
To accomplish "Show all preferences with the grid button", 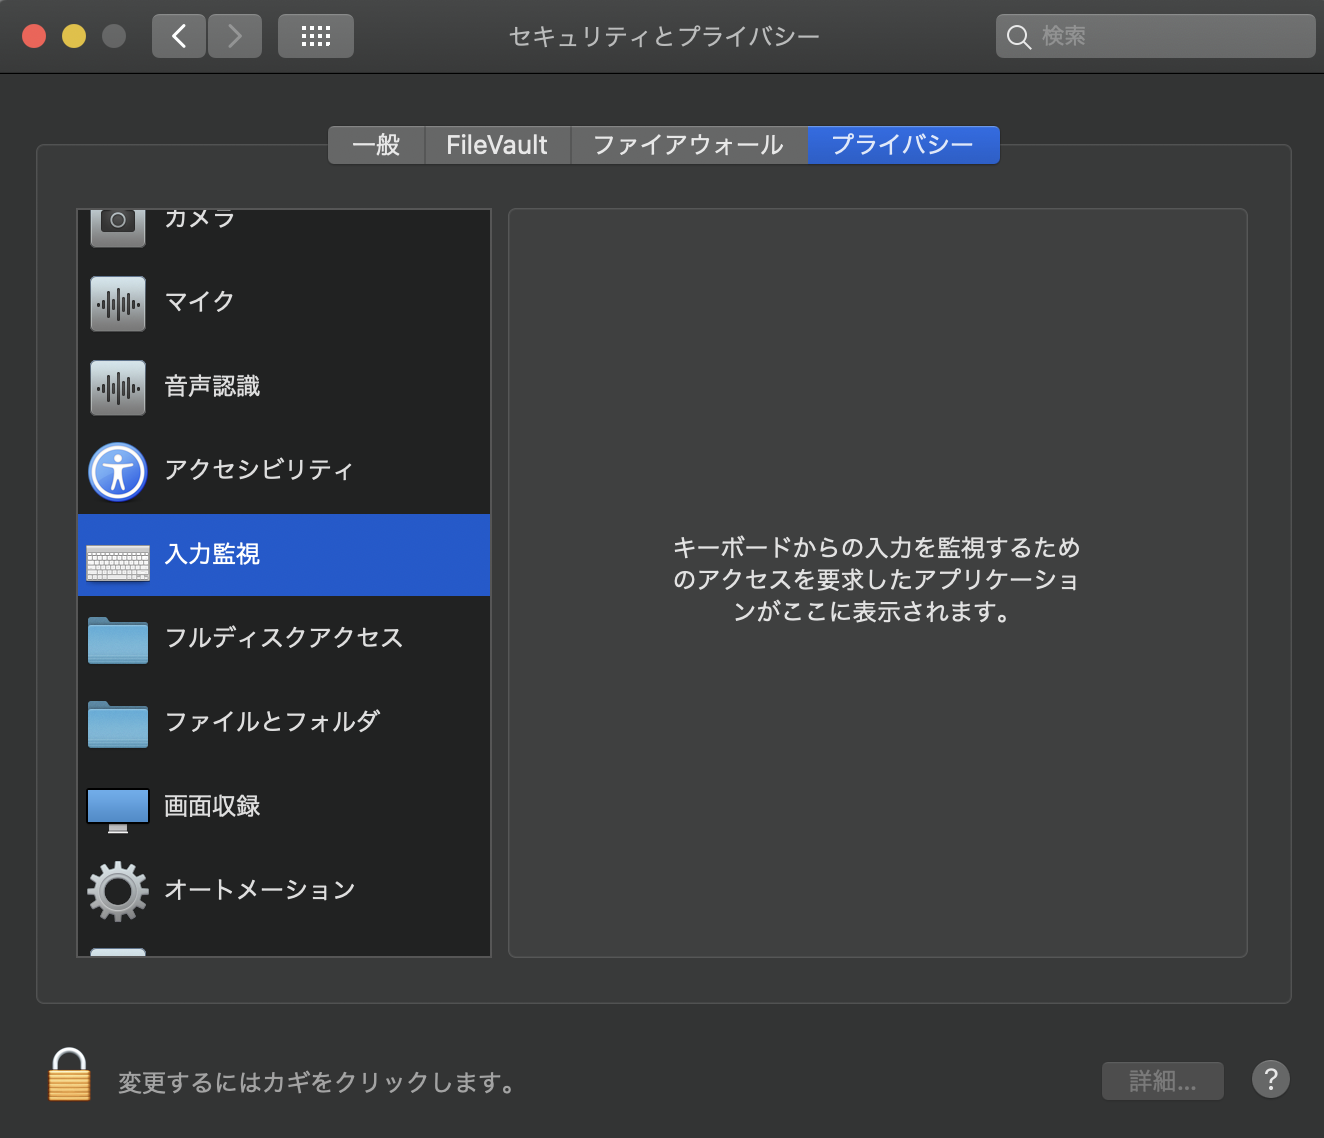I will (x=316, y=37).
